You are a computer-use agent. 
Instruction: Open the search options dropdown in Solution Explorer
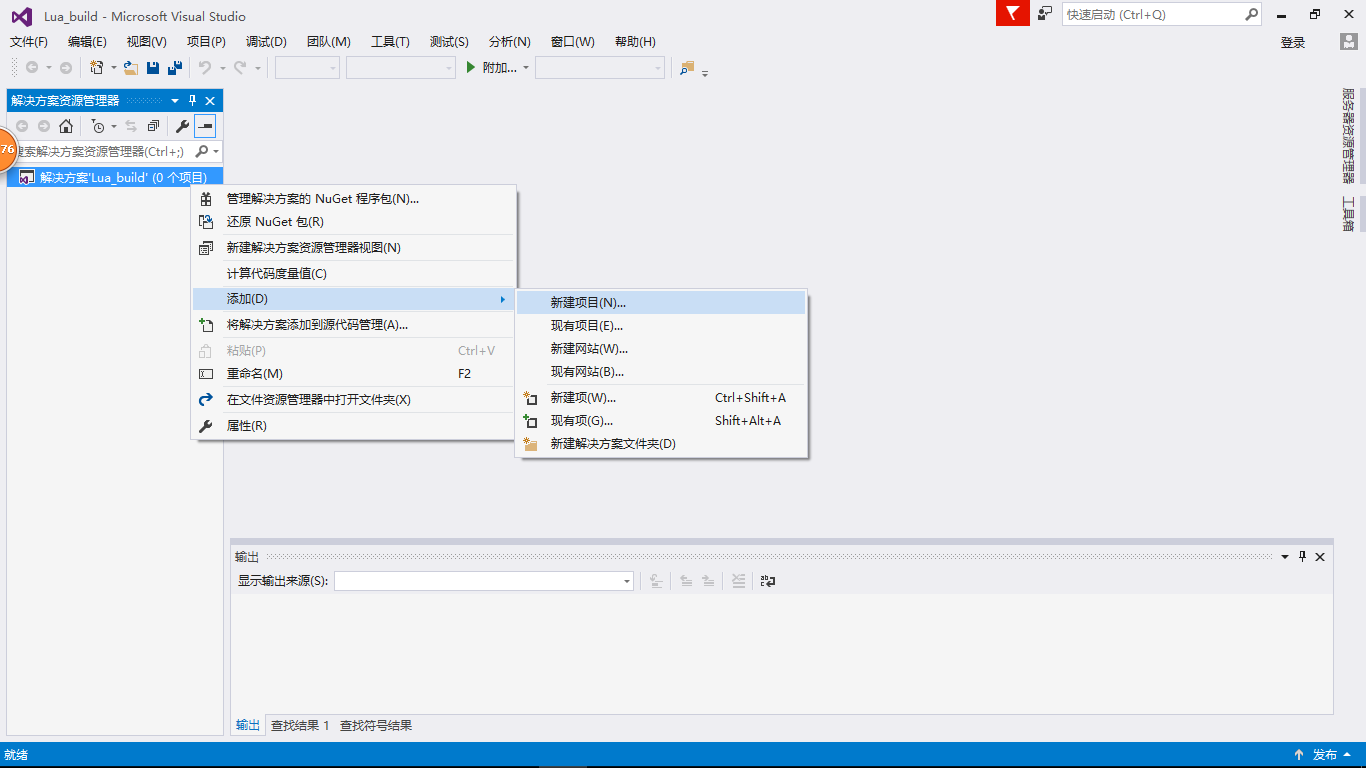click(x=217, y=151)
